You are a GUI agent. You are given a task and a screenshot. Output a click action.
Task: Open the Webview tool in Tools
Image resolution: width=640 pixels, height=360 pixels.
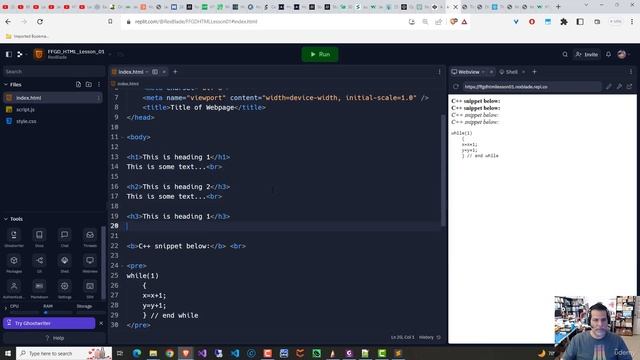point(90,264)
